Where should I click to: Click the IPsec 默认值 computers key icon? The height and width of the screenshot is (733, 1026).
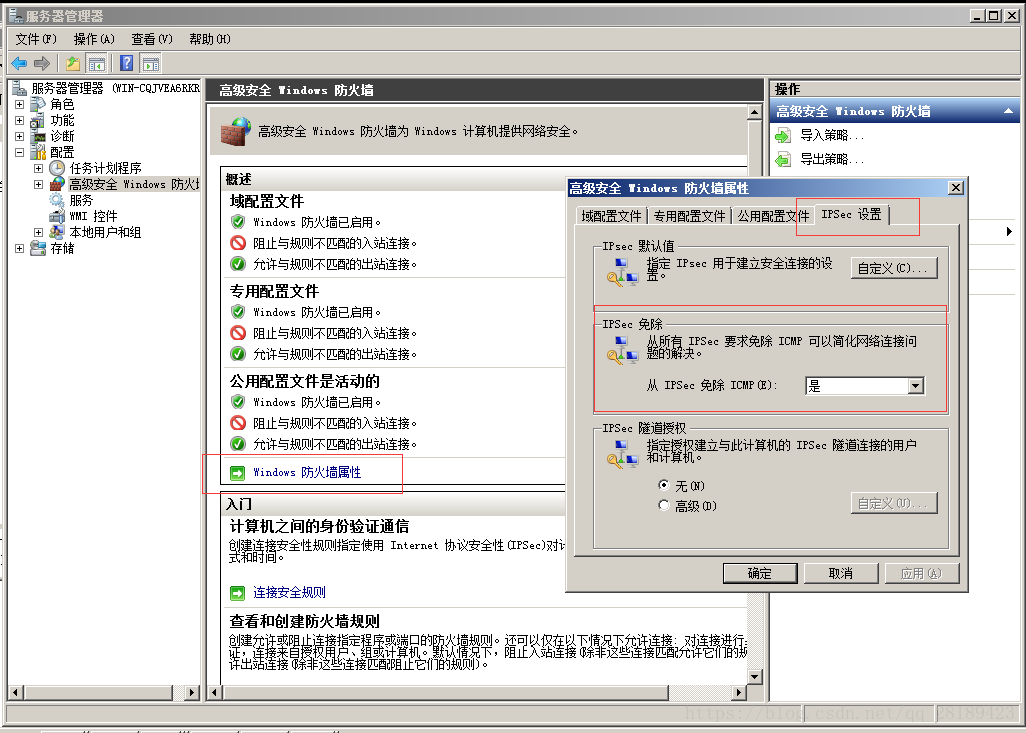(x=622, y=272)
